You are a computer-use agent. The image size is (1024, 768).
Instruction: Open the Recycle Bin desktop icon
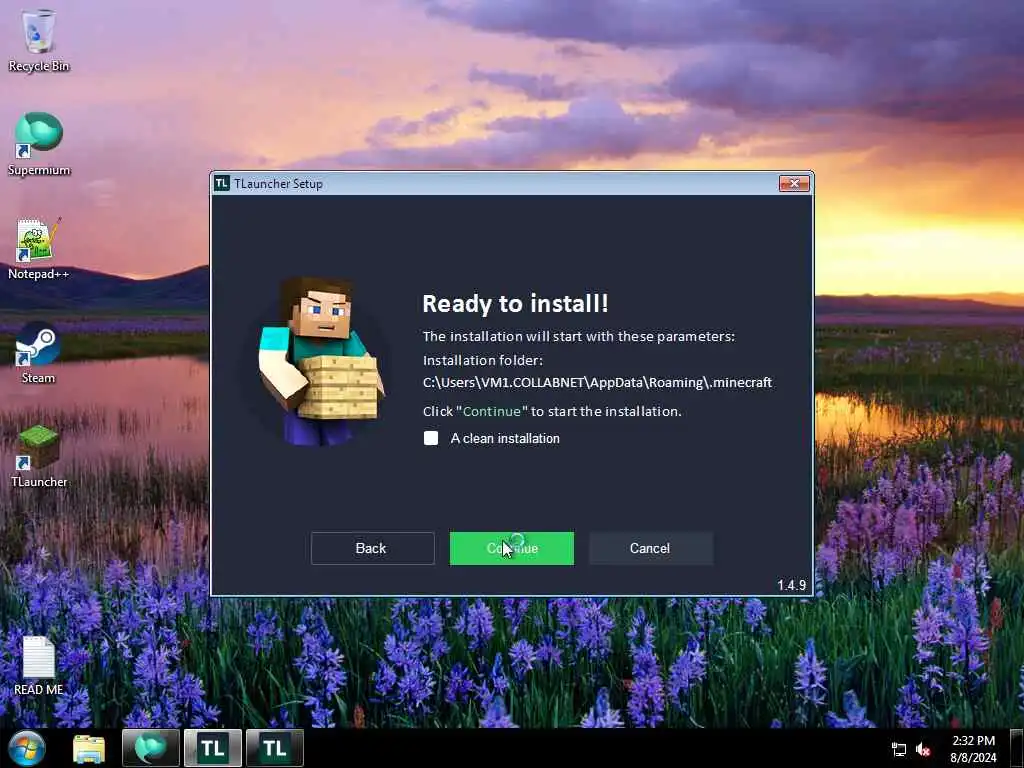[39, 40]
